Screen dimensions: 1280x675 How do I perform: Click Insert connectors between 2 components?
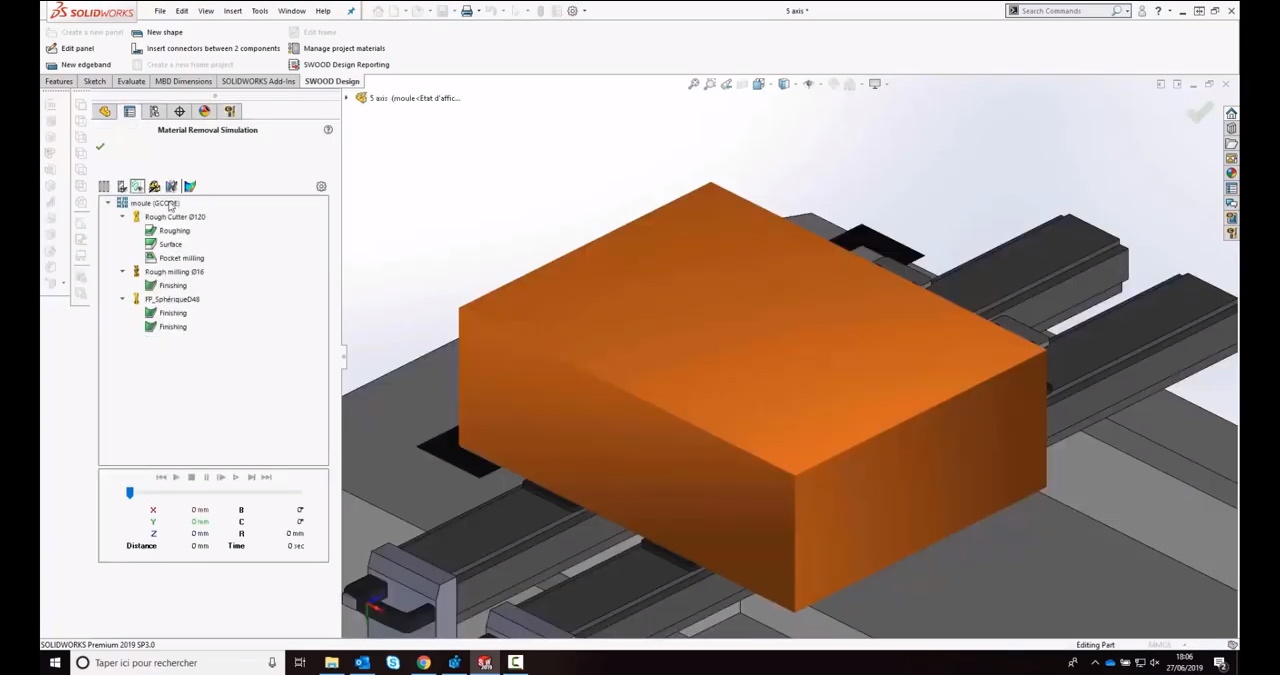(206, 48)
